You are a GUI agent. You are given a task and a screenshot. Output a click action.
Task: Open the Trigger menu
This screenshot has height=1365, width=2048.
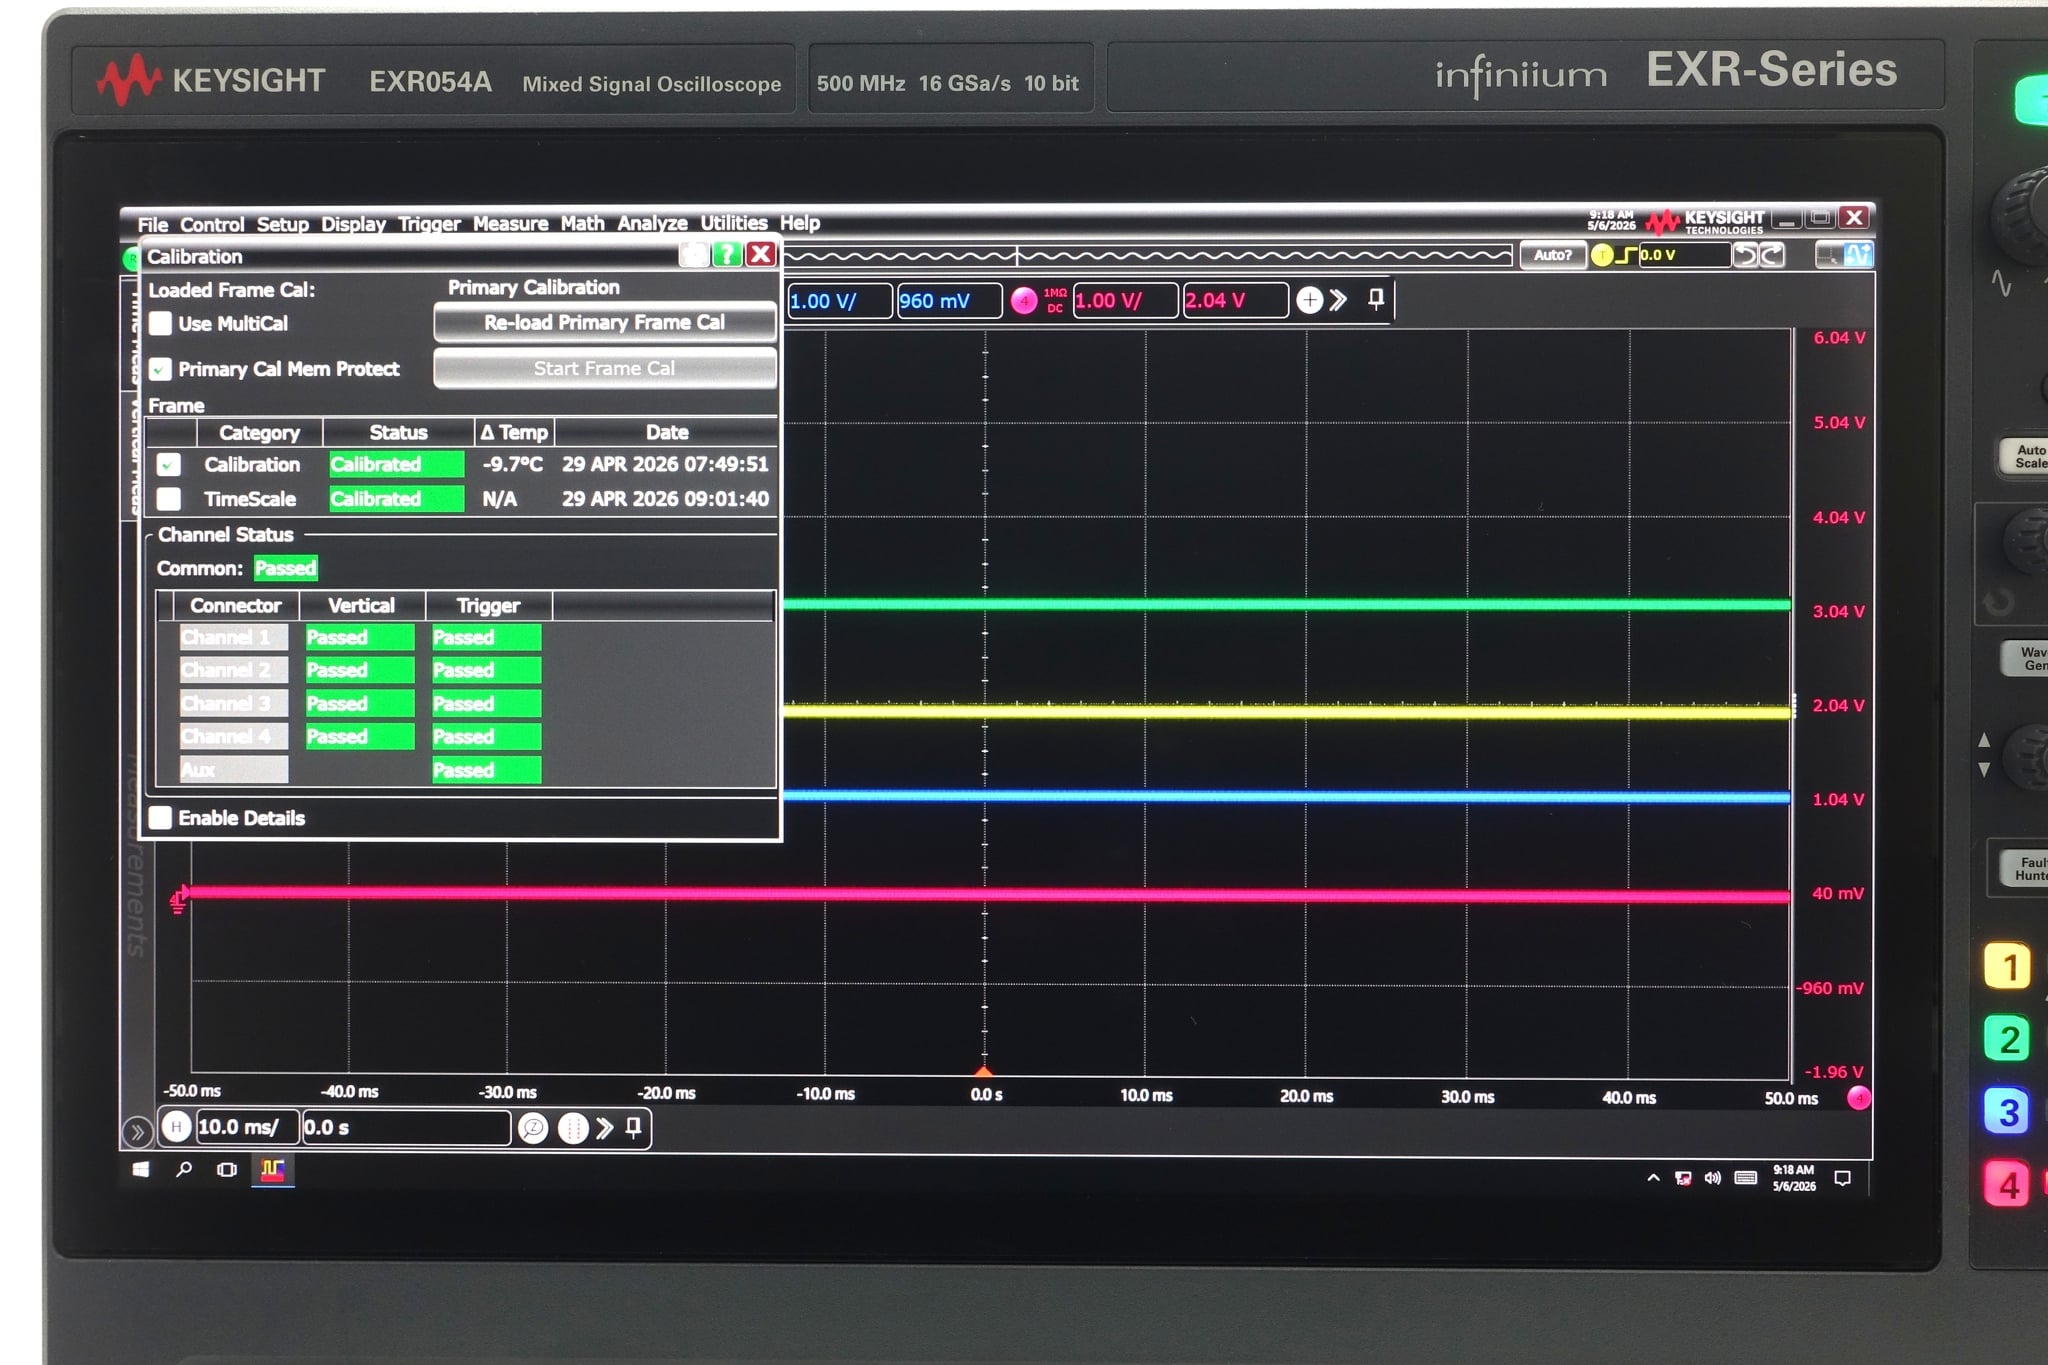[x=429, y=224]
